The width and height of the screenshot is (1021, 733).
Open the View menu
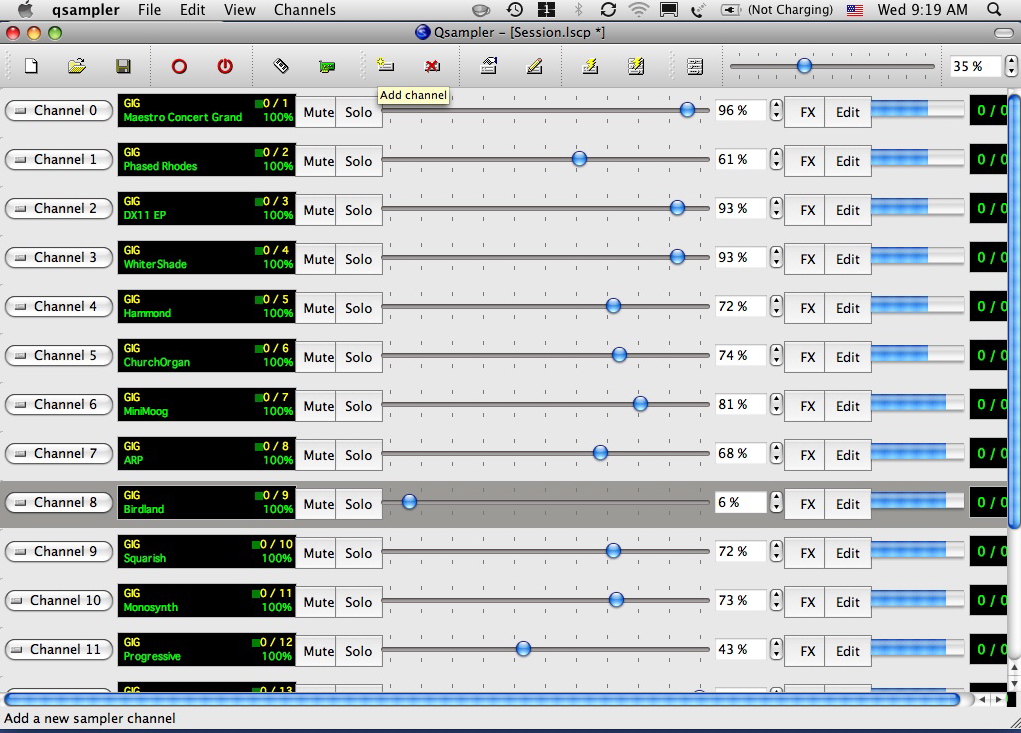[x=239, y=10]
